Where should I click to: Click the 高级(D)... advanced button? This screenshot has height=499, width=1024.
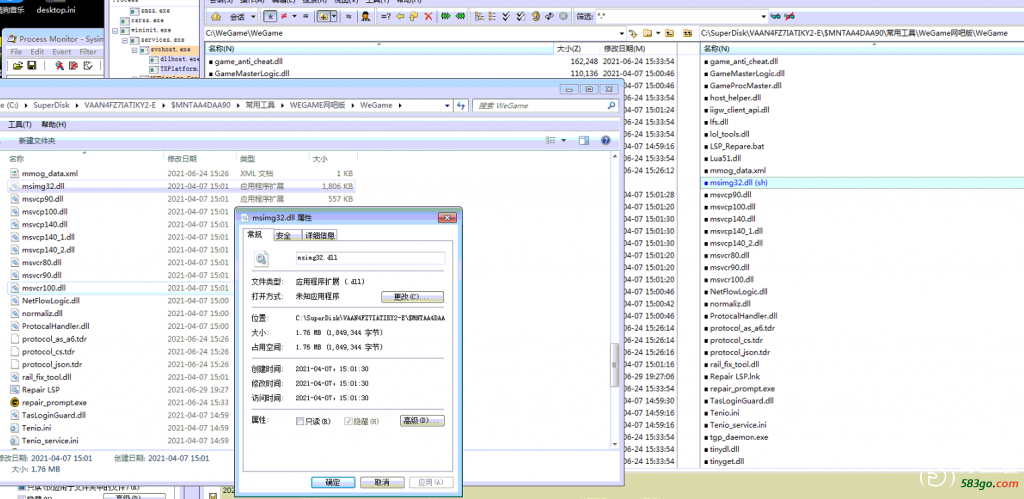pyautogui.click(x=422, y=421)
